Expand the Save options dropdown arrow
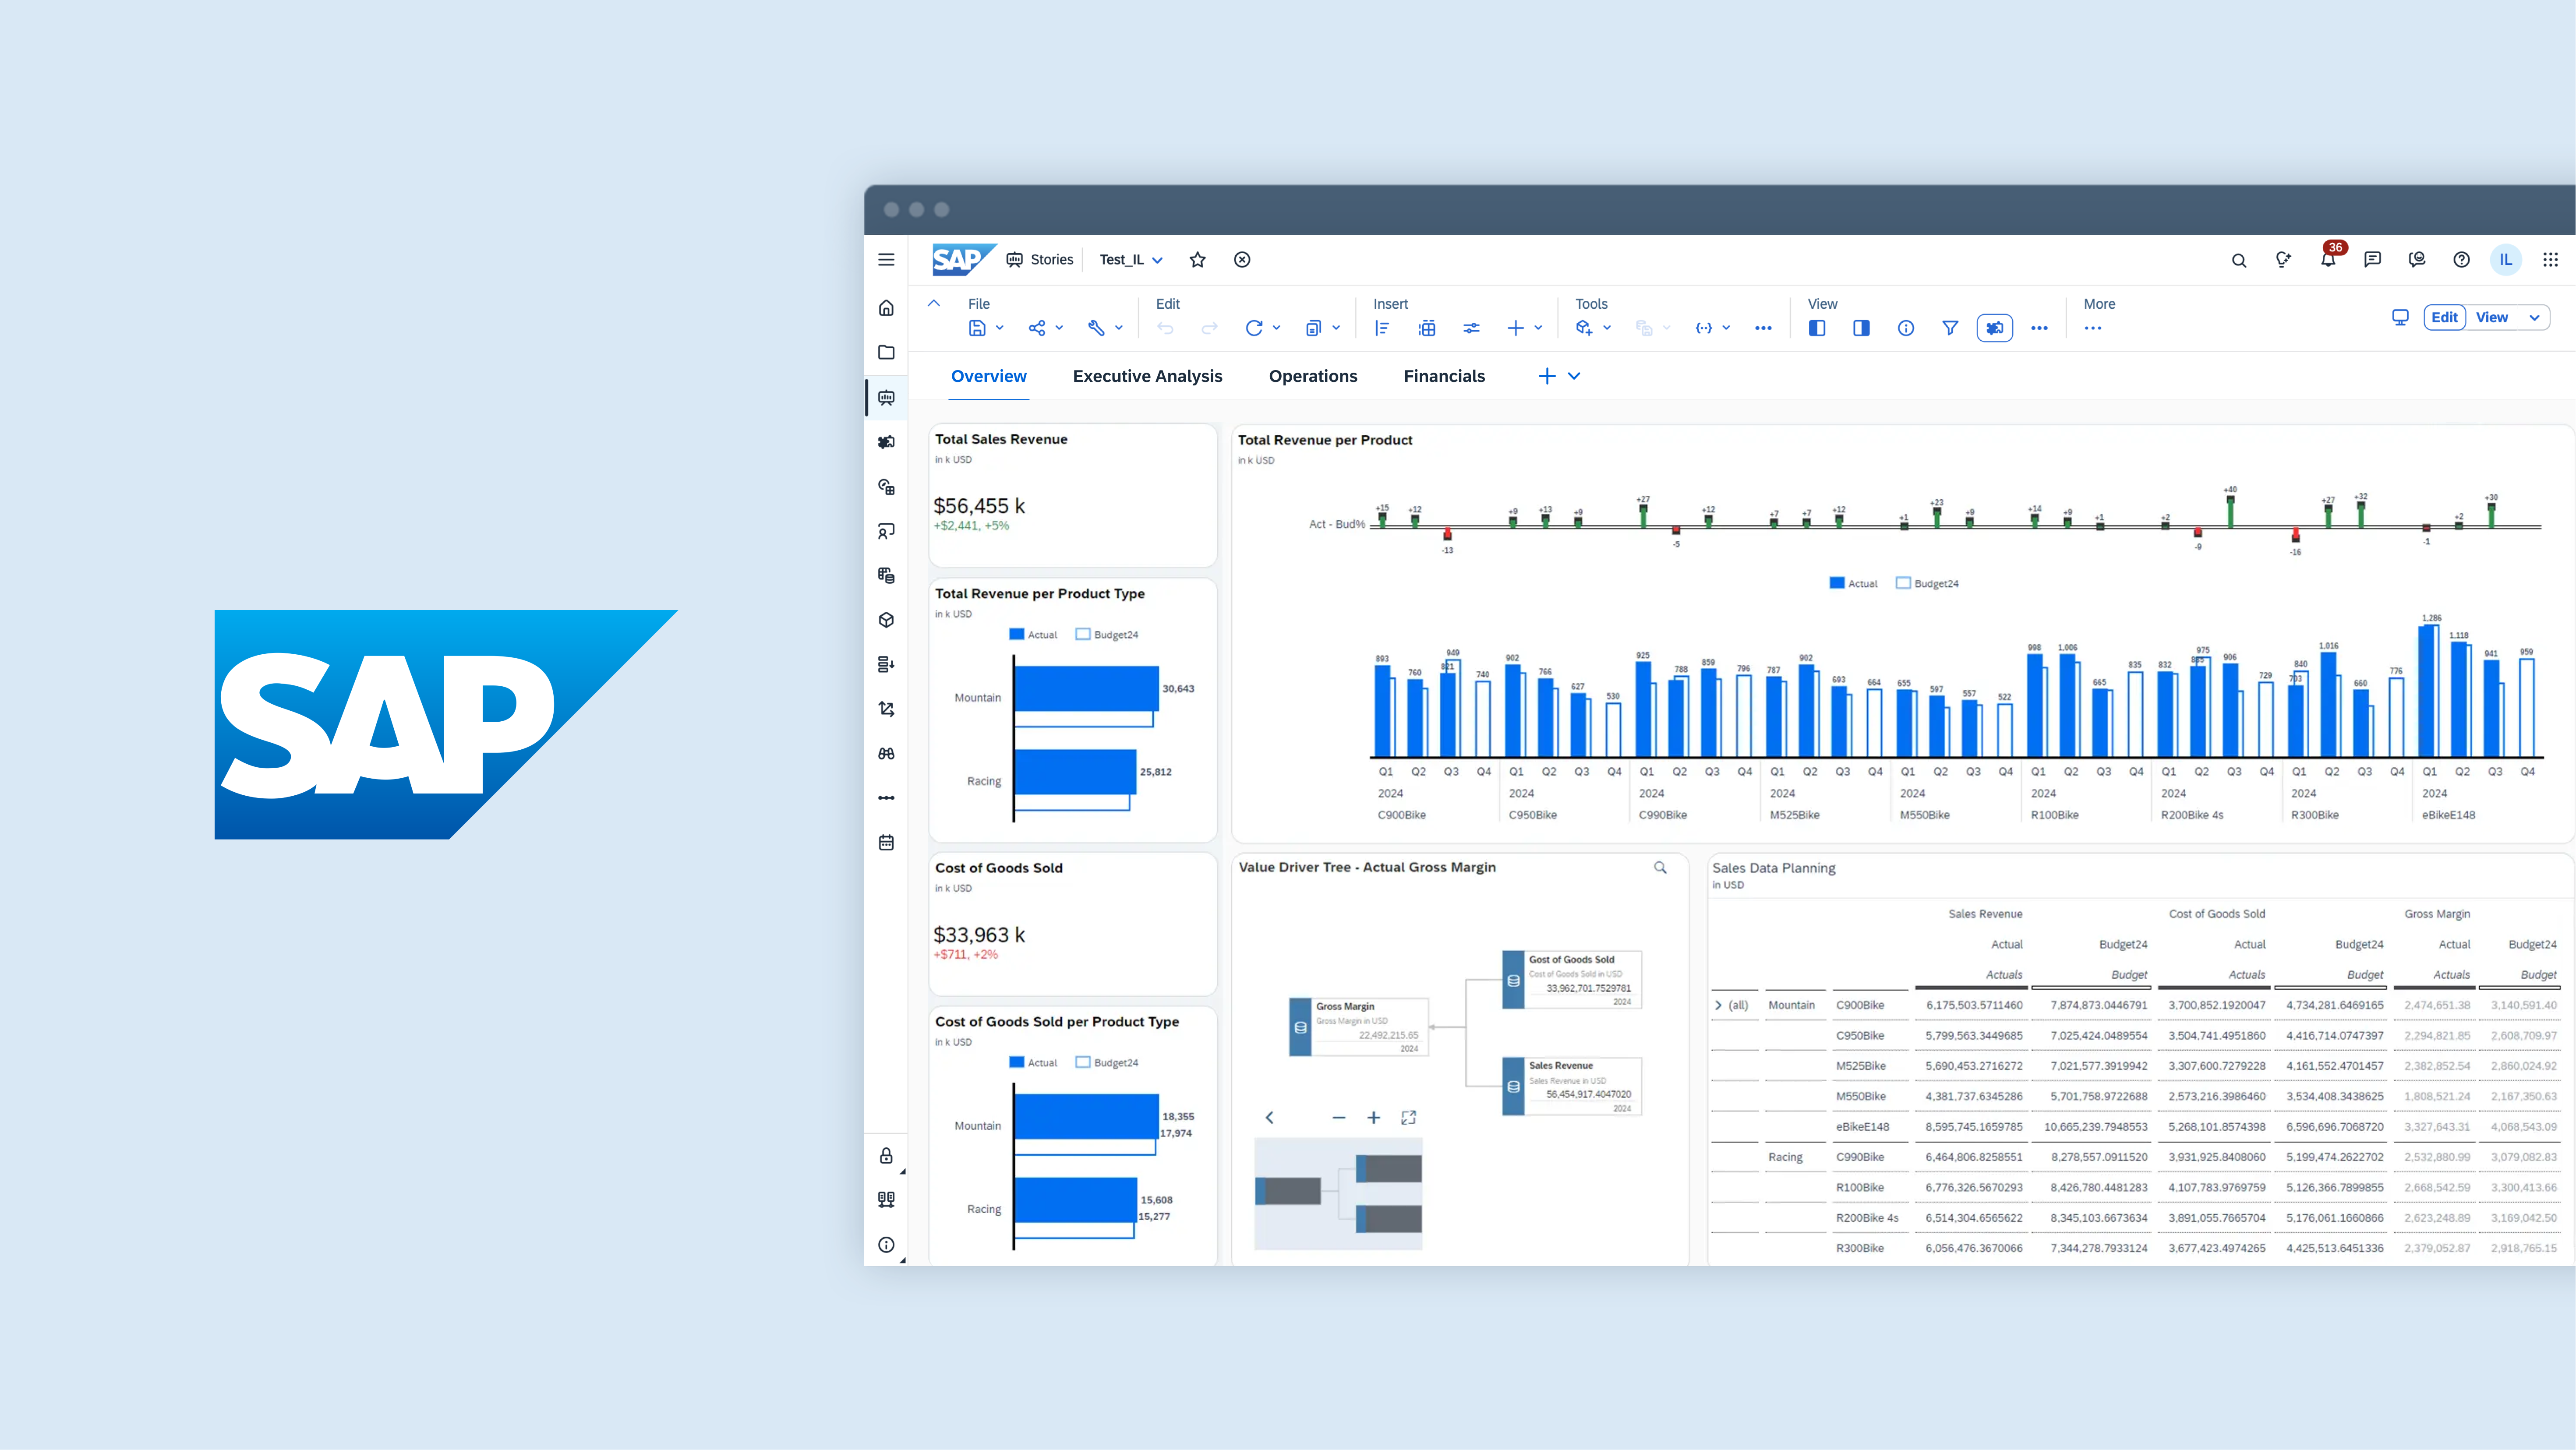2576x1450 pixels. [x=999, y=328]
